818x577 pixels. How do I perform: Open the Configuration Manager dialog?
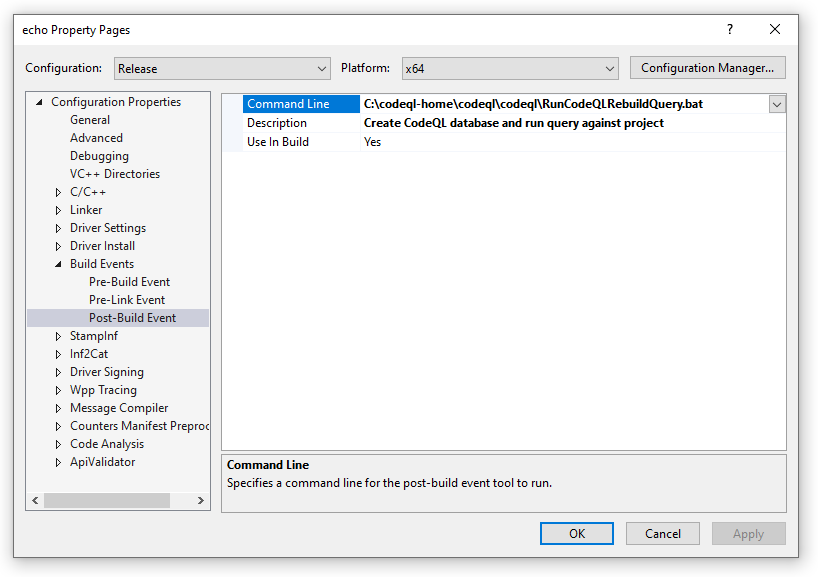(x=707, y=67)
